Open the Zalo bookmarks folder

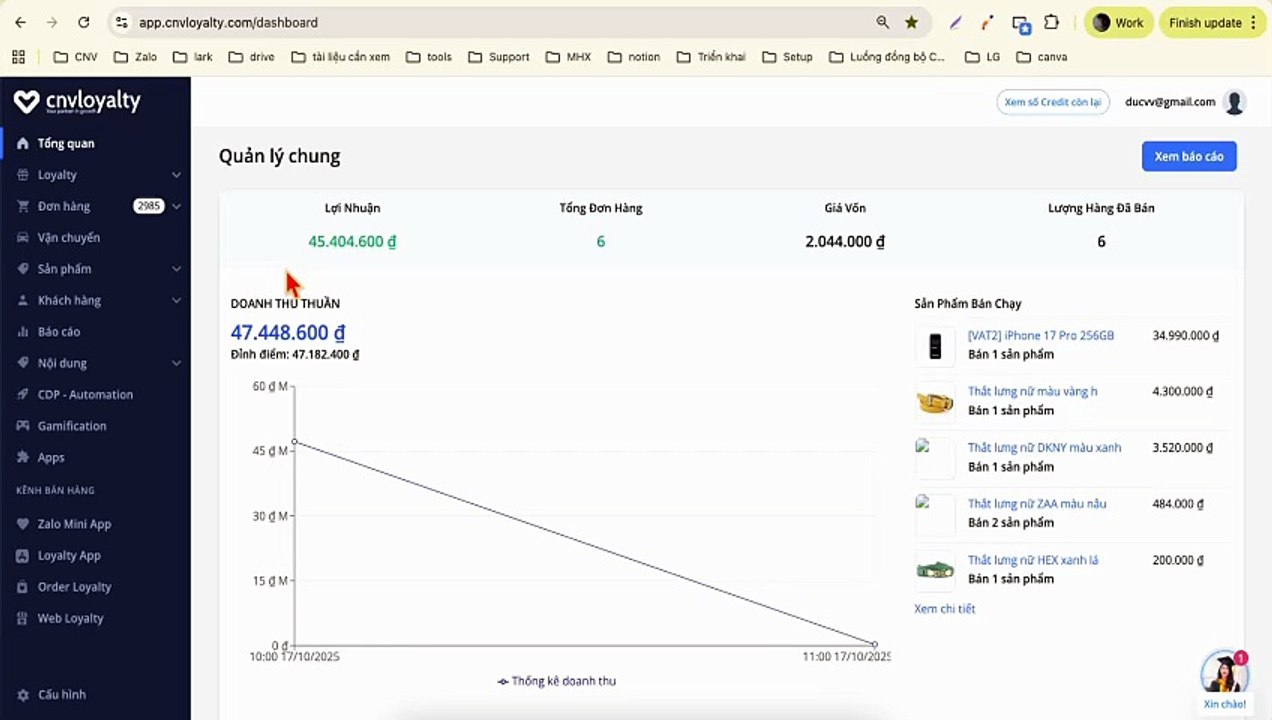135,57
